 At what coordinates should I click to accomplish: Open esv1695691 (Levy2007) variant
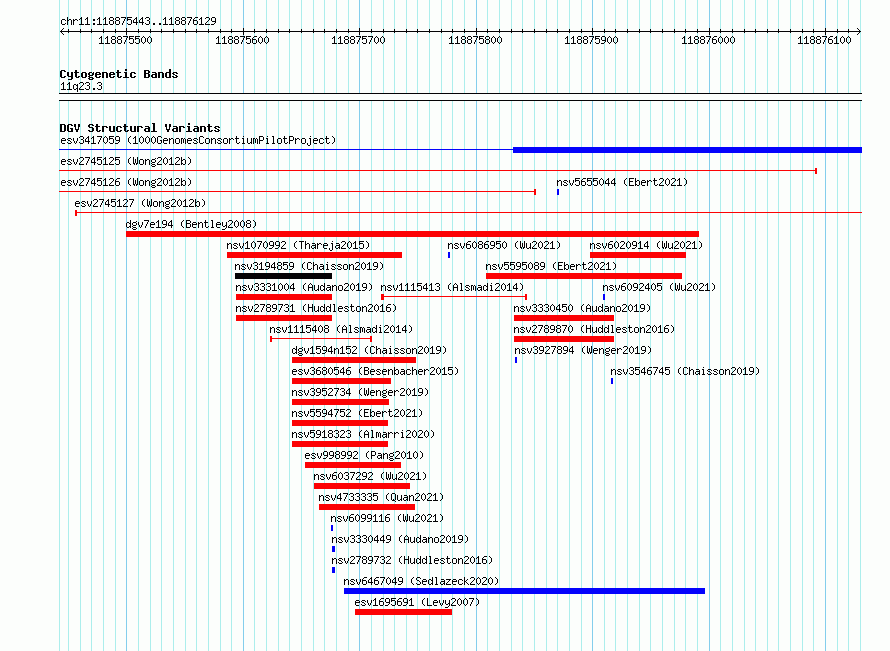coord(417,602)
